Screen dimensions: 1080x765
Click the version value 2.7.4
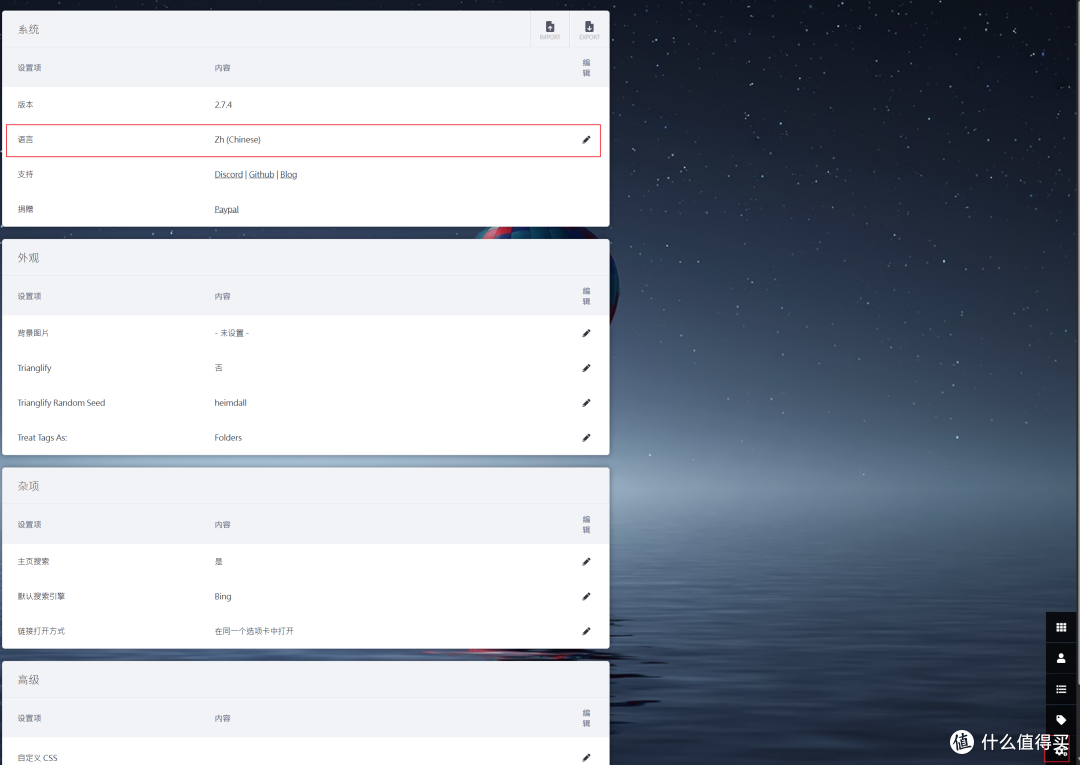tap(223, 105)
